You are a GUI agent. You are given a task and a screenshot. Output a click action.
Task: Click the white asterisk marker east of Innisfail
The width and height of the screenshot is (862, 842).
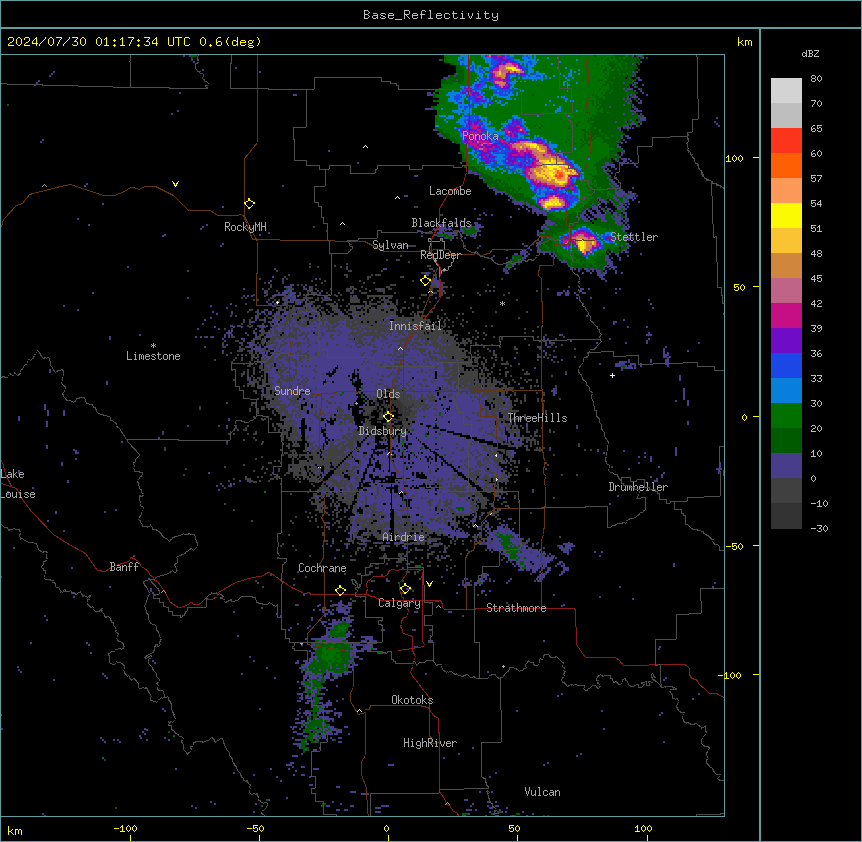coord(502,303)
